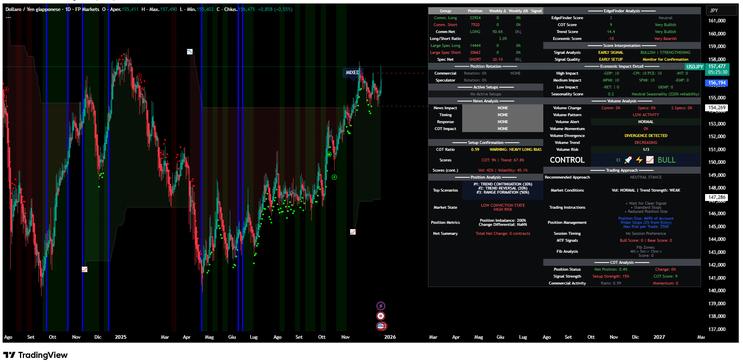Click the COT Impact row label
This screenshot has width=743, height=362.
[444, 128]
